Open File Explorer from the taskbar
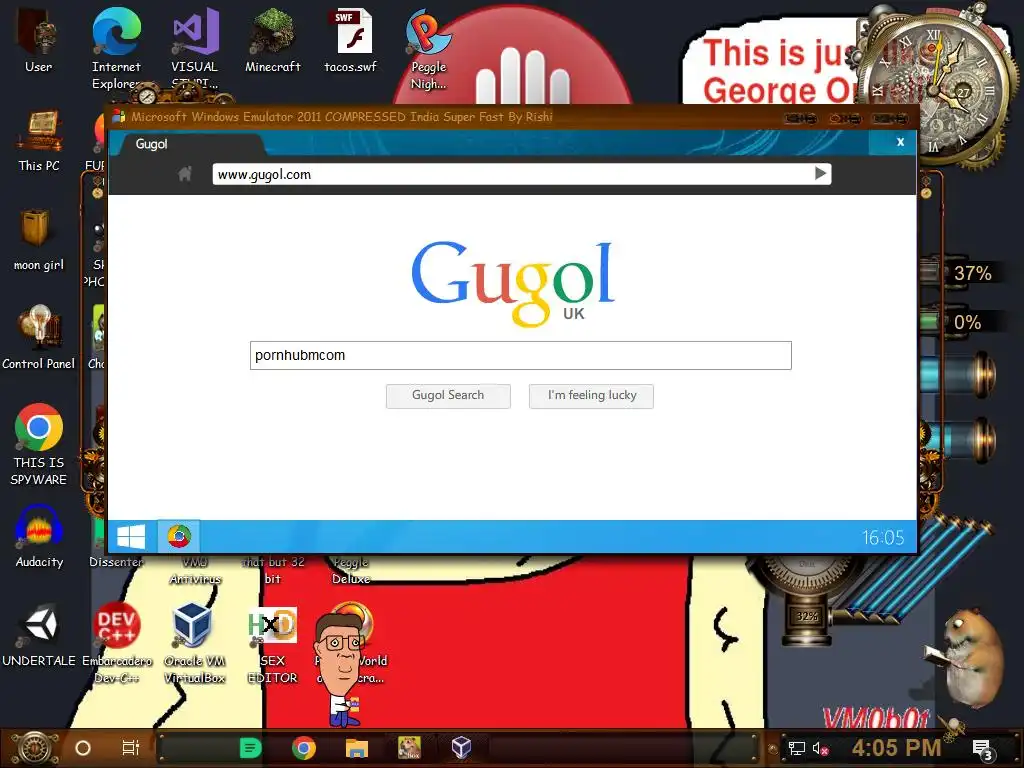This screenshot has width=1024, height=768. 357,748
